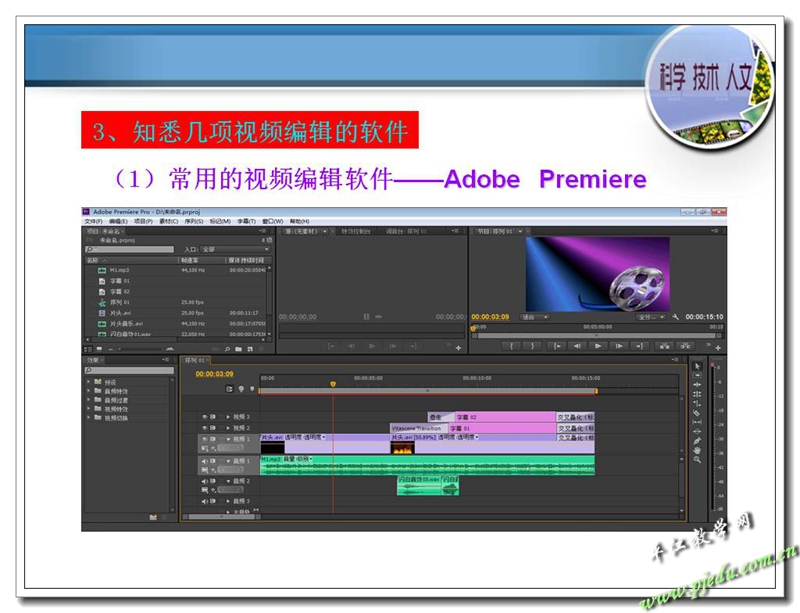
Task: Mute speaker for 音频 2 track
Action: pos(205,481)
